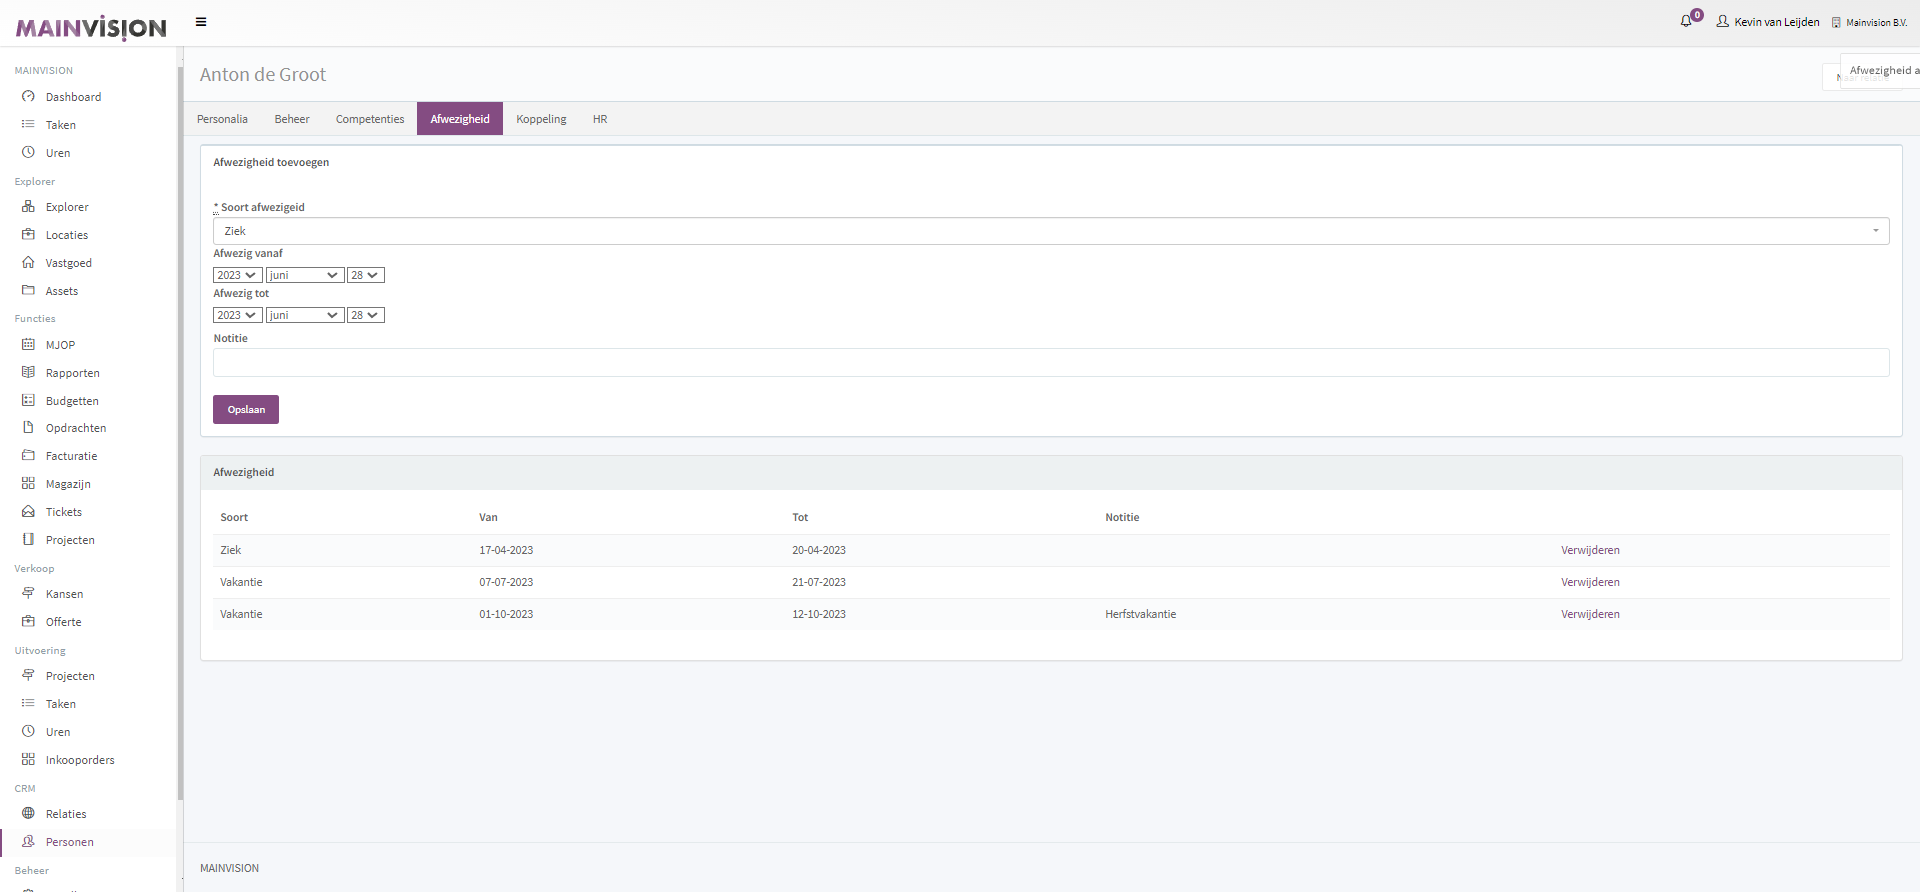Viewport: 1920px width, 892px height.
Task: Click the Opslaan button
Action: click(246, 409)
